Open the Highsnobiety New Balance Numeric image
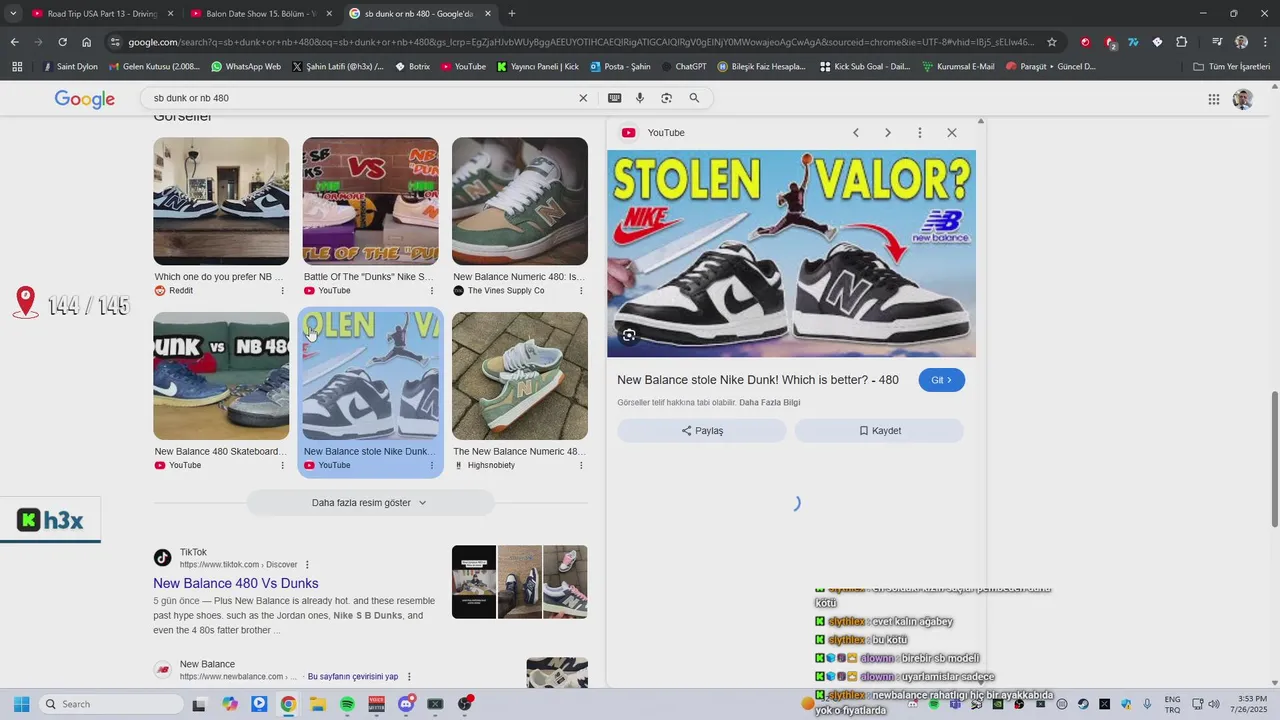 [x=520, y=376]
